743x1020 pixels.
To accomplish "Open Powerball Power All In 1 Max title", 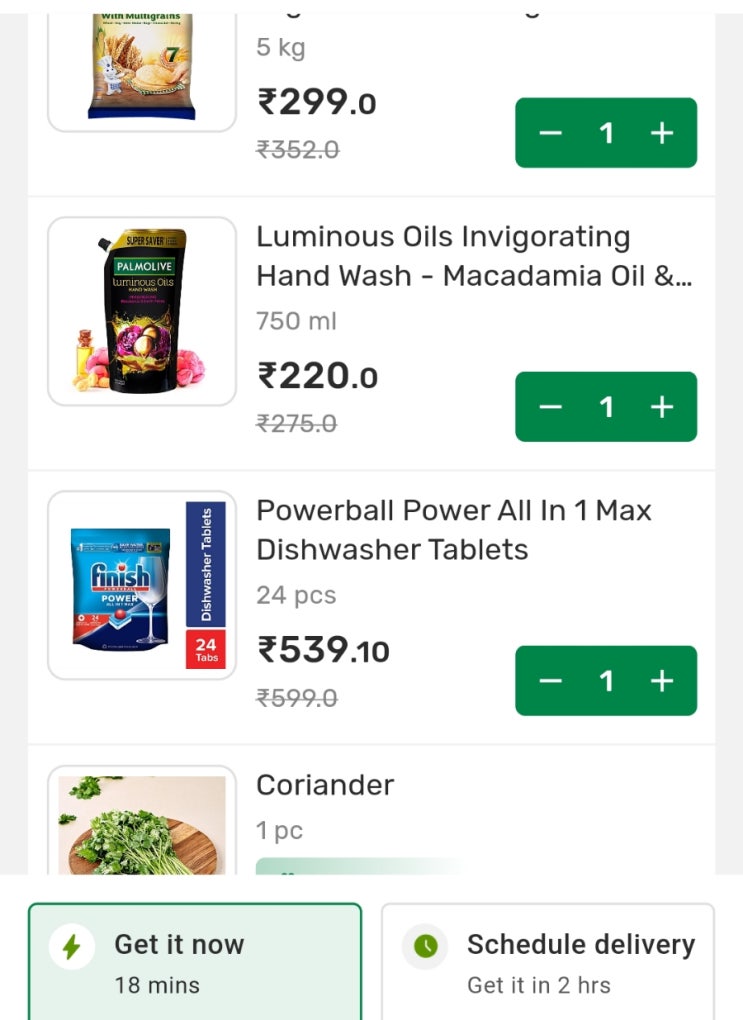I will point(453,530).
